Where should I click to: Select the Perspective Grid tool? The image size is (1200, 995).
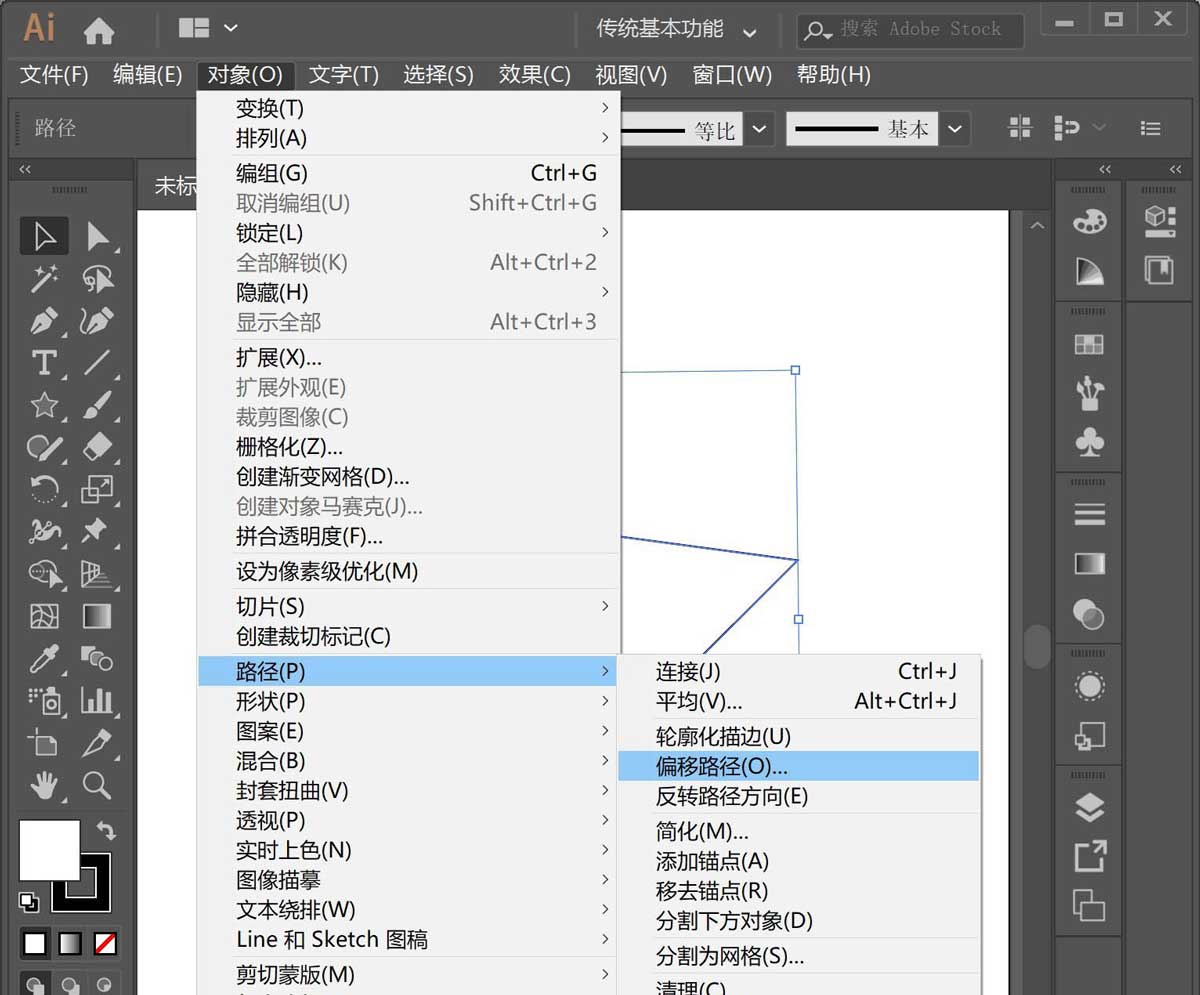coord(97,574)
